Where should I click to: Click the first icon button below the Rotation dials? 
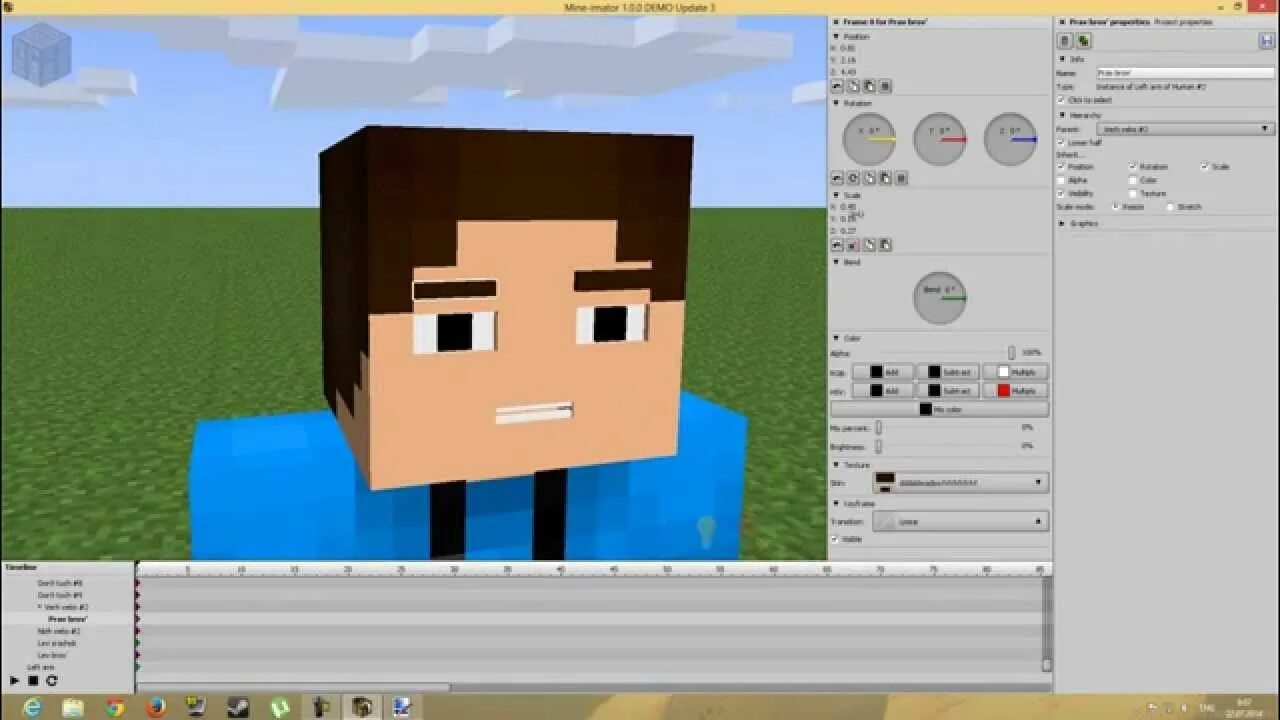[838, 178]
